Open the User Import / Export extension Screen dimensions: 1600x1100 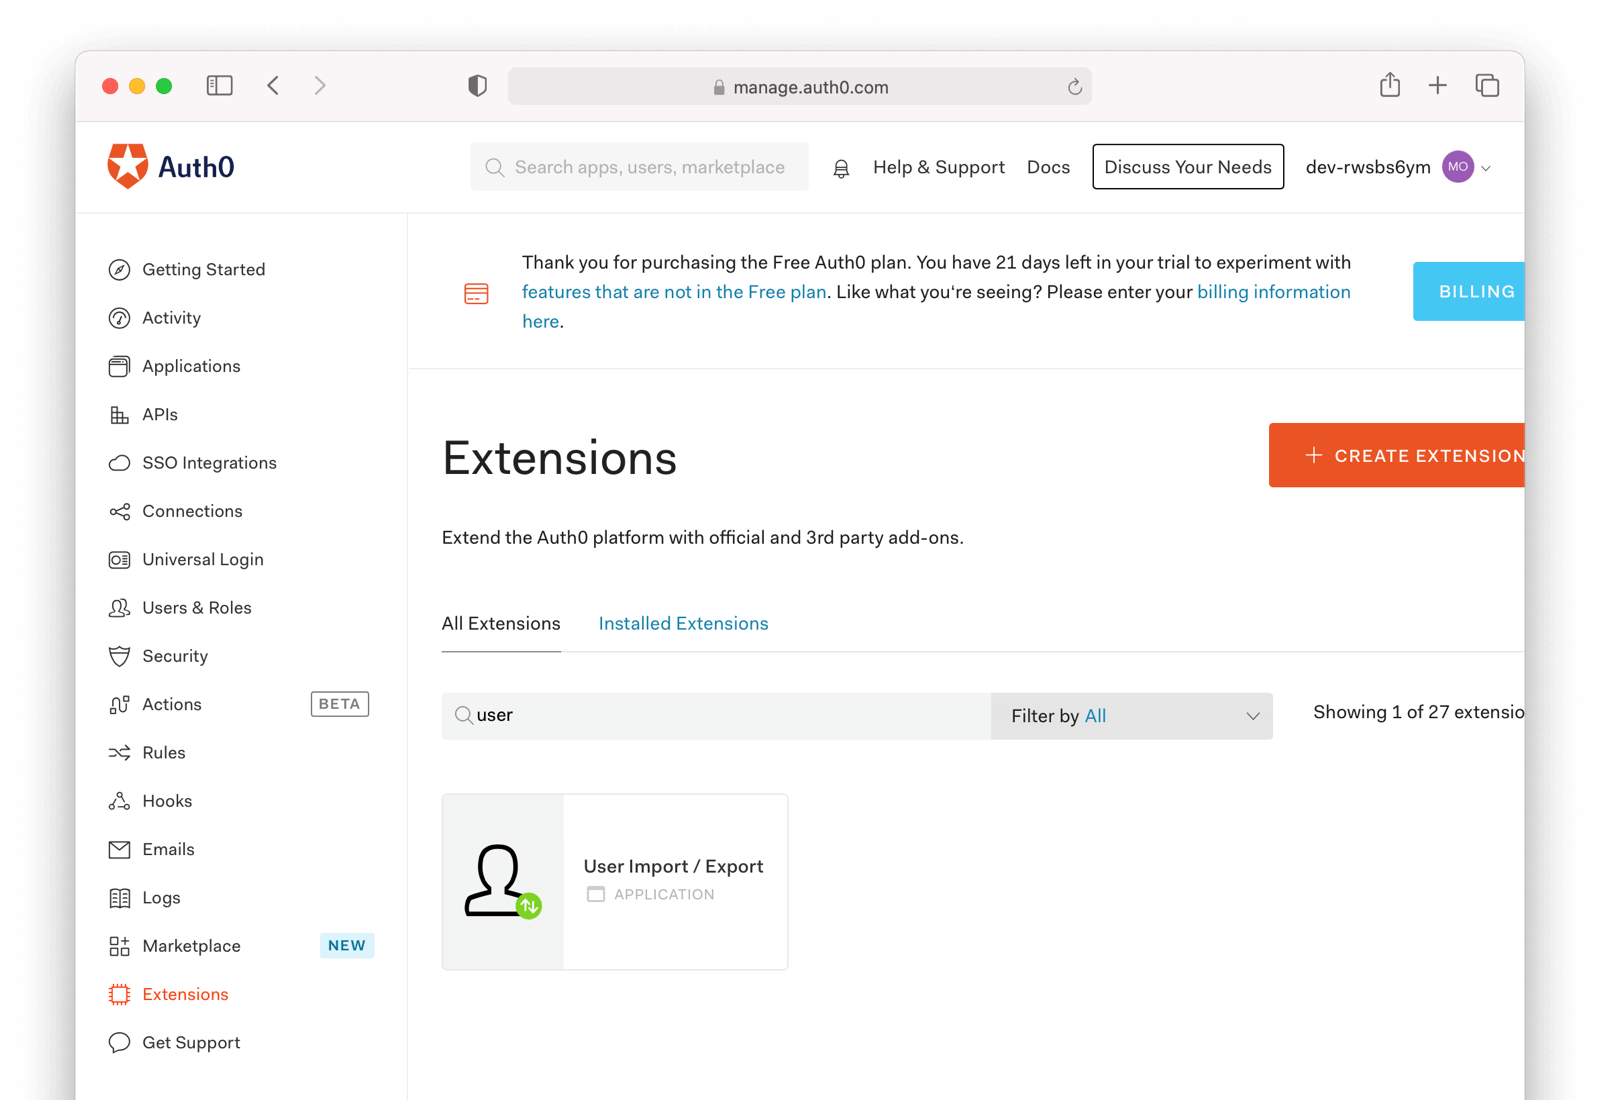pyautogui.click(x=615, y=881)
